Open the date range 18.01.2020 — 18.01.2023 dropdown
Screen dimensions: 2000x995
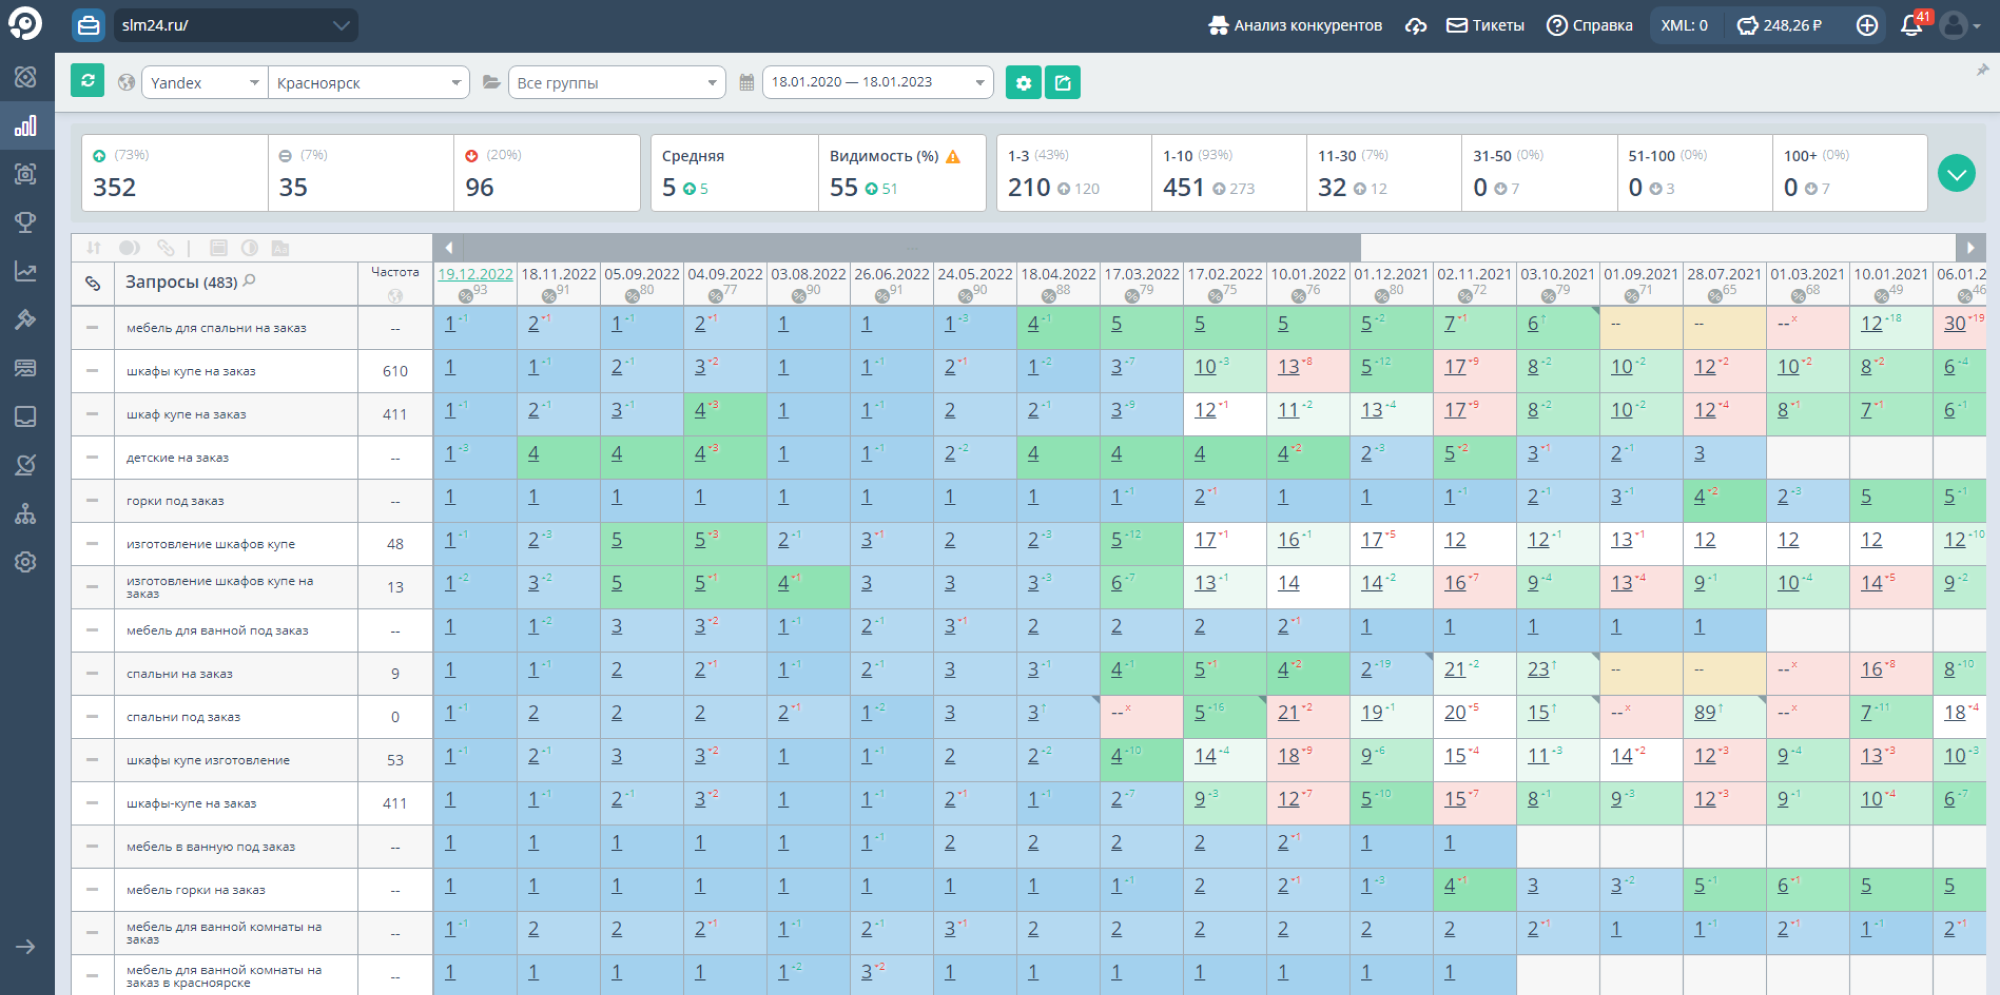[878, 82]
